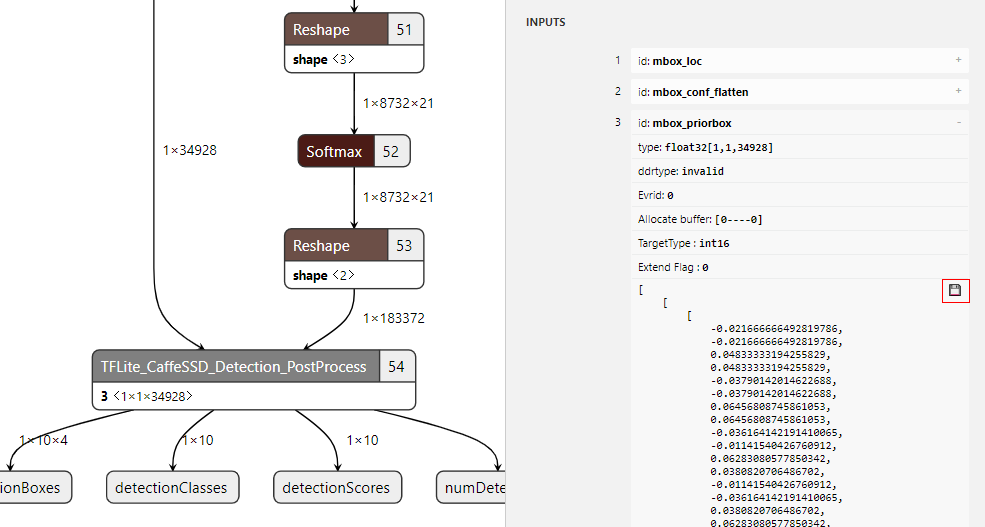Click the shape <3> attribute row
The height and width of the screenshot is (527, 985).
[323, 59]
